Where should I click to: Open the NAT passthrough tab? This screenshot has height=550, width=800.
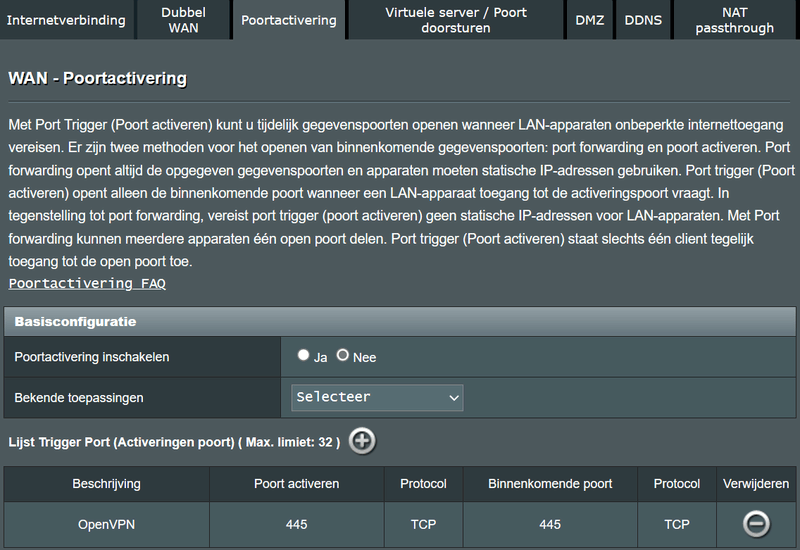pos(735,20)
